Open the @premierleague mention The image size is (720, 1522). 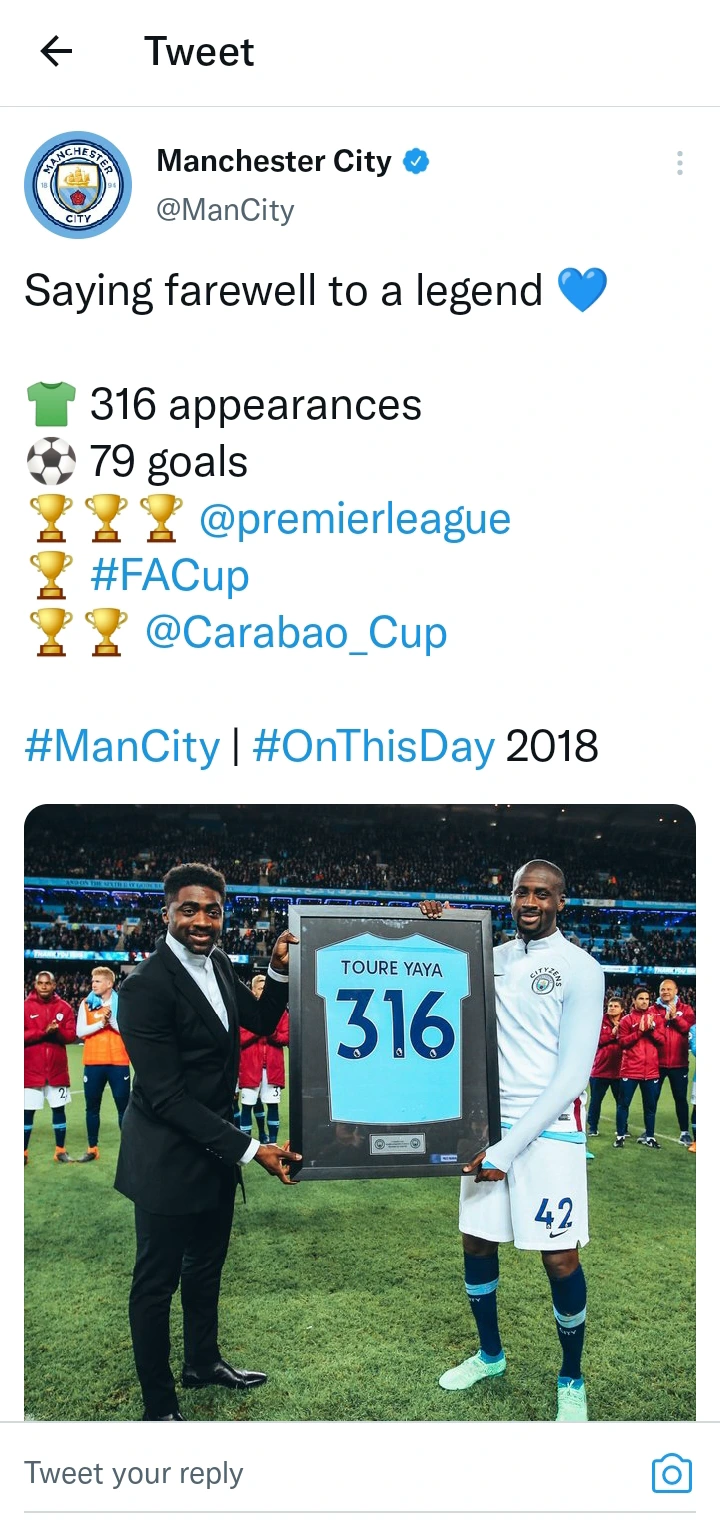(355, 519)
